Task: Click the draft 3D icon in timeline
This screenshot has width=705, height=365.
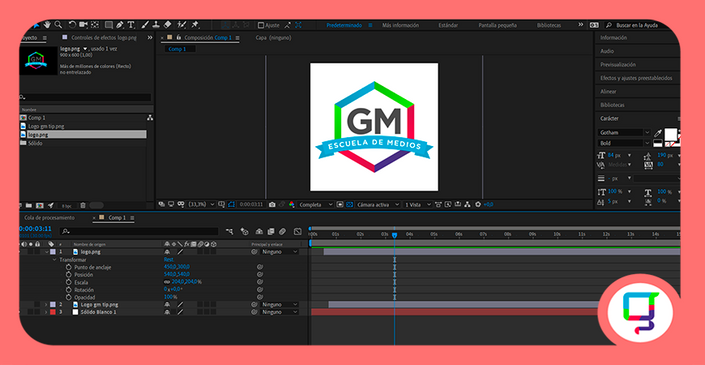Action: point(245,231)
